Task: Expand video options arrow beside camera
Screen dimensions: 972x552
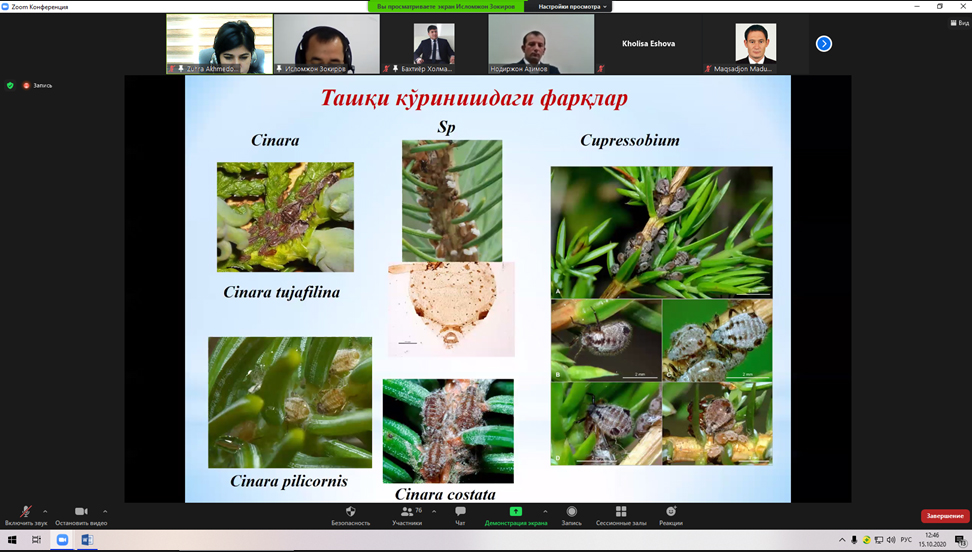Action: (x=105, y=511)
